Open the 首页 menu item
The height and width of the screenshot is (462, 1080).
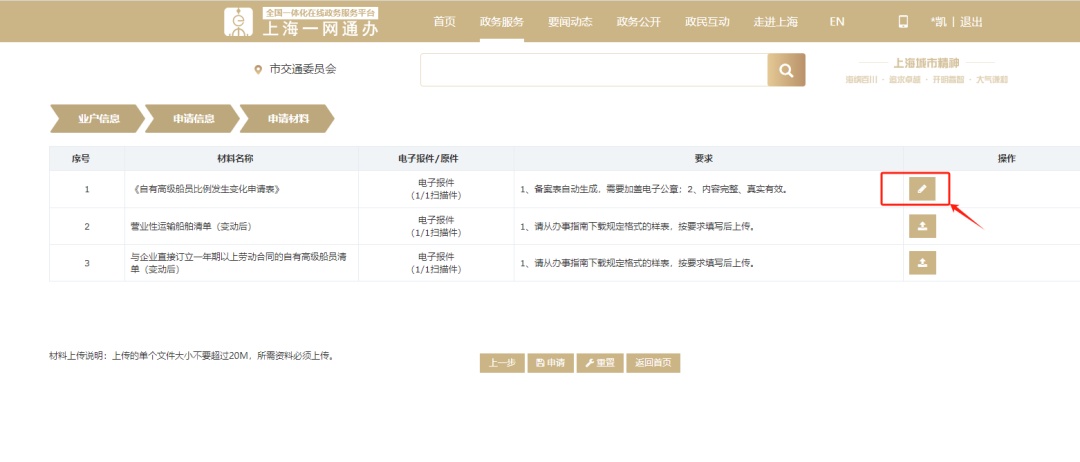(444, 22)
